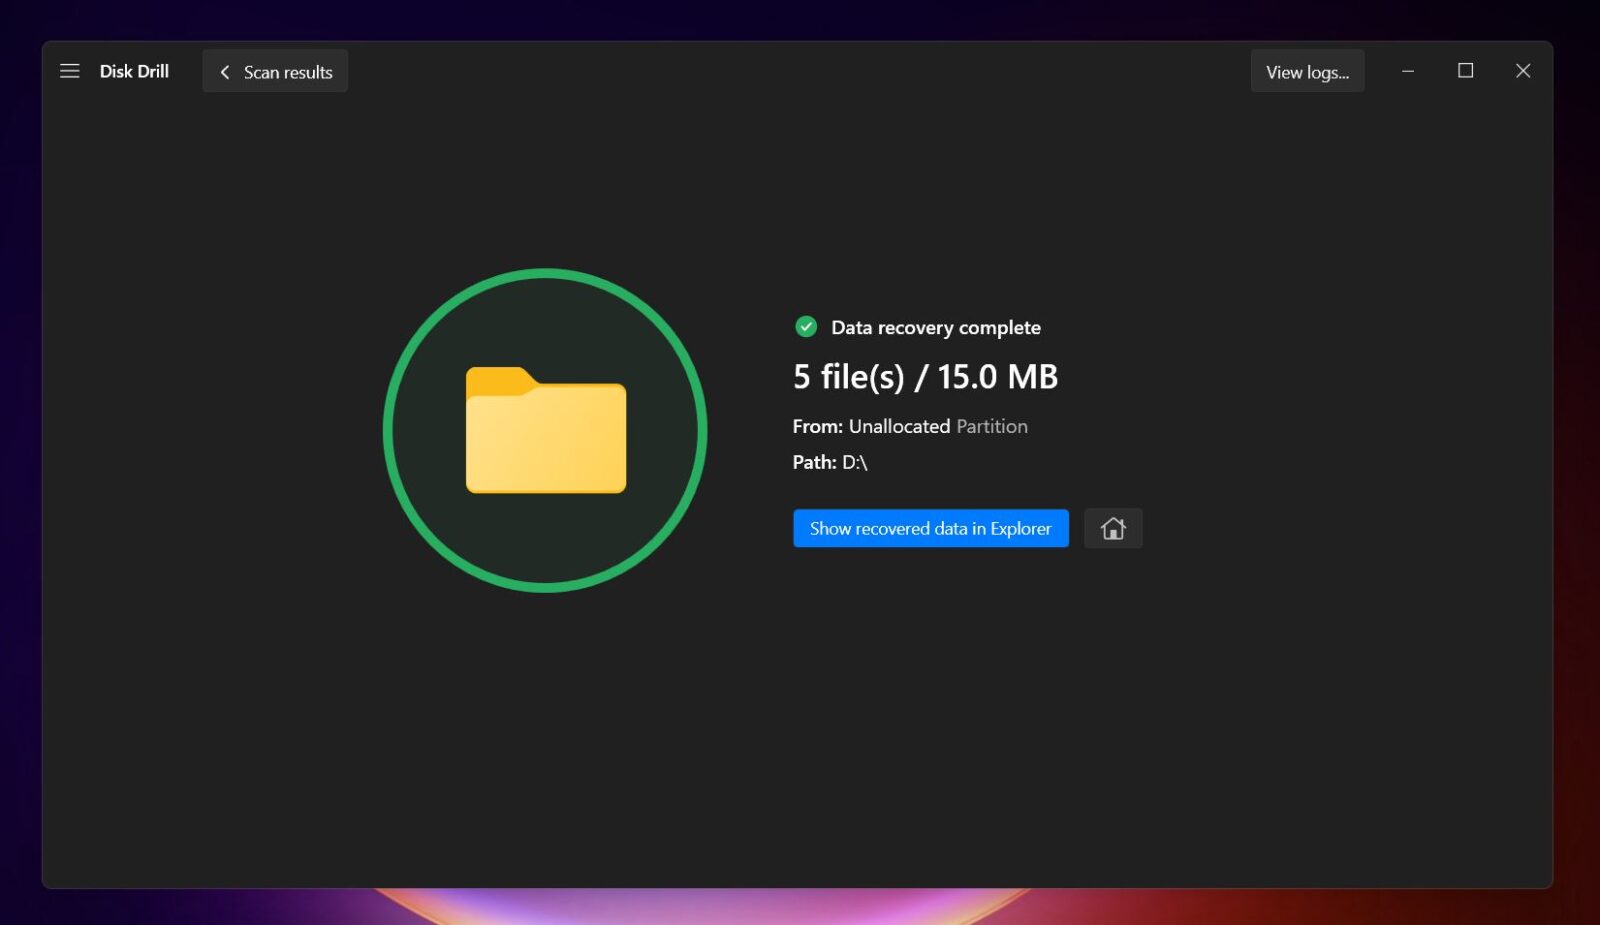Return to Scan results view
Image resolution: width=1600 pixels, height=925 pixels.
pos(286,71)
